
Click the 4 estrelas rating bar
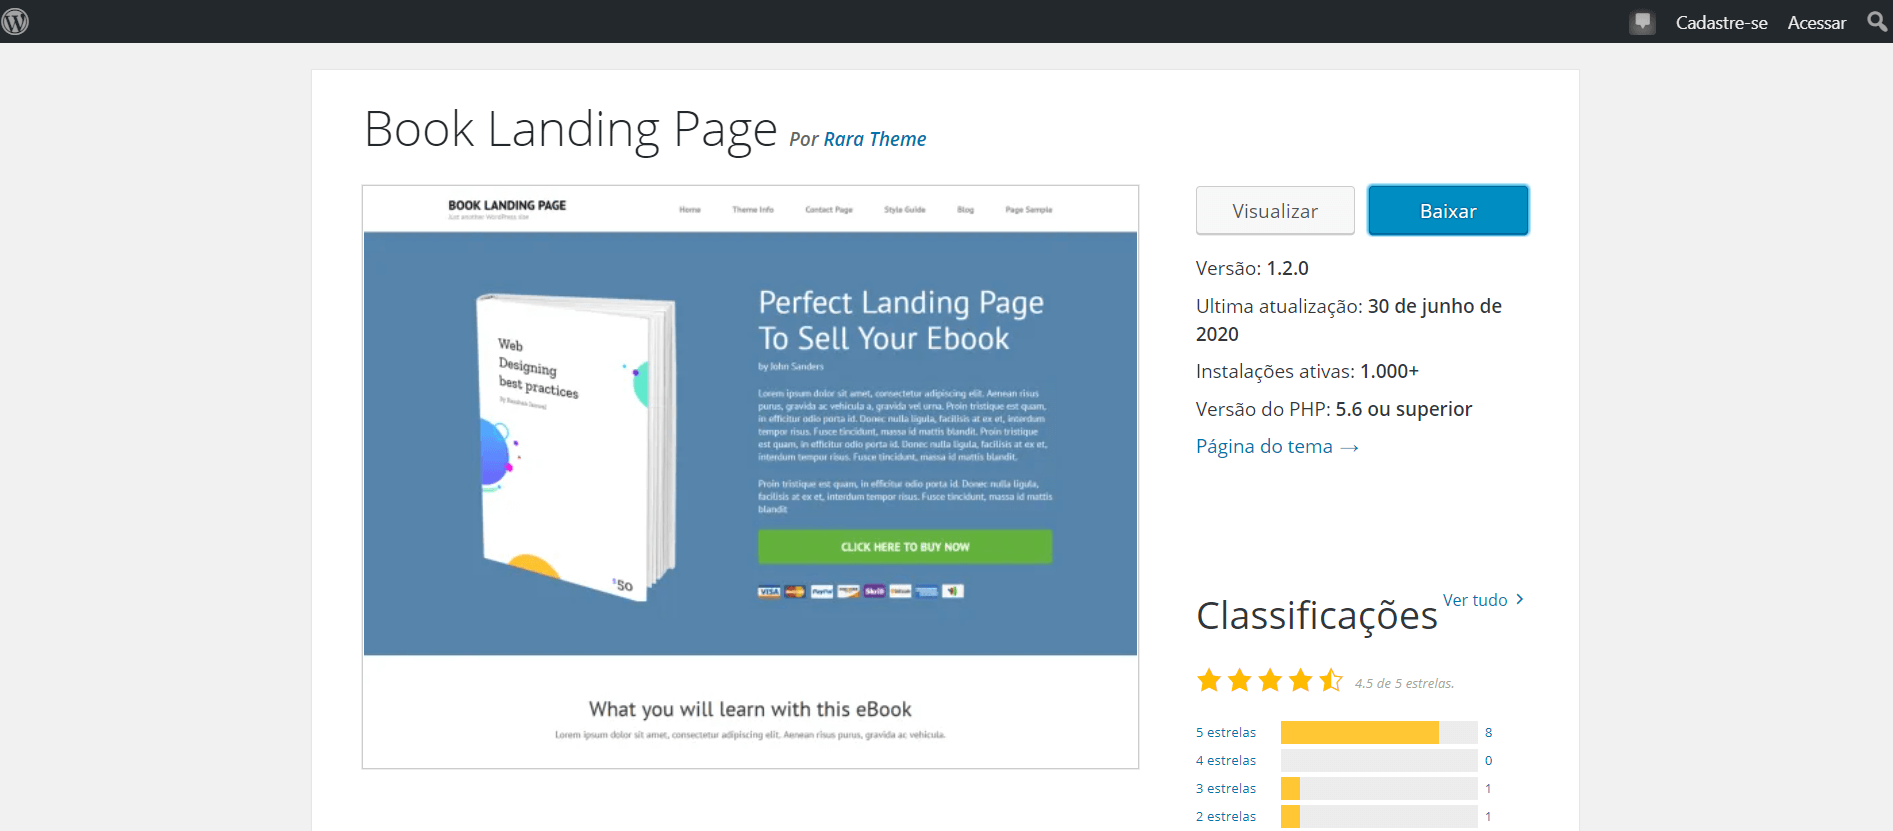point(1379,761)
